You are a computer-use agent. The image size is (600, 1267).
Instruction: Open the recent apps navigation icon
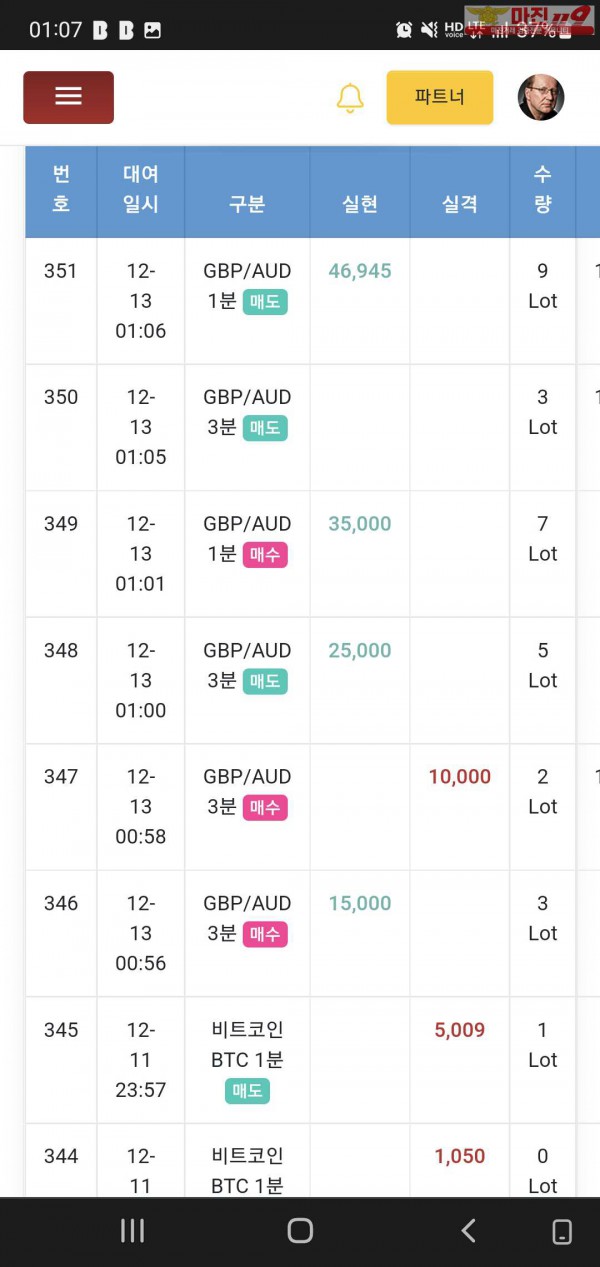tap(132, 1231)
